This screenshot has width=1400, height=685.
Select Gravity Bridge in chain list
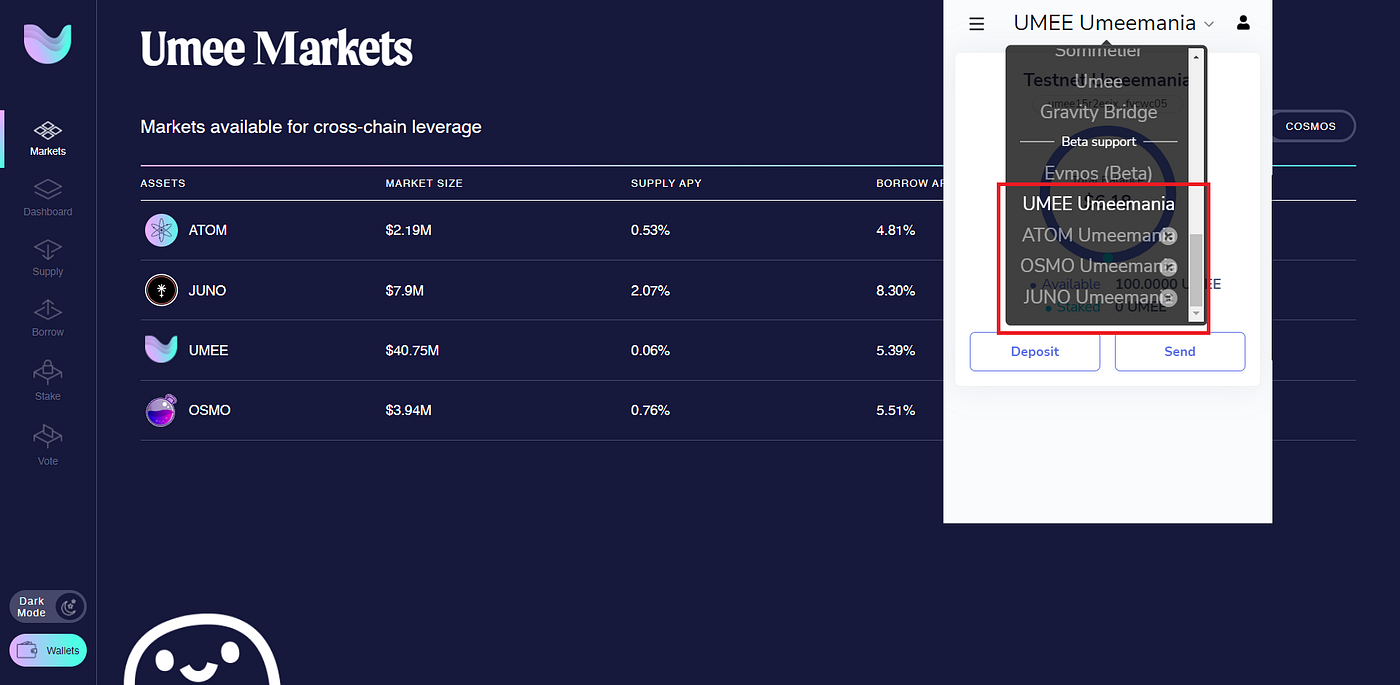tap(1098, 112)
